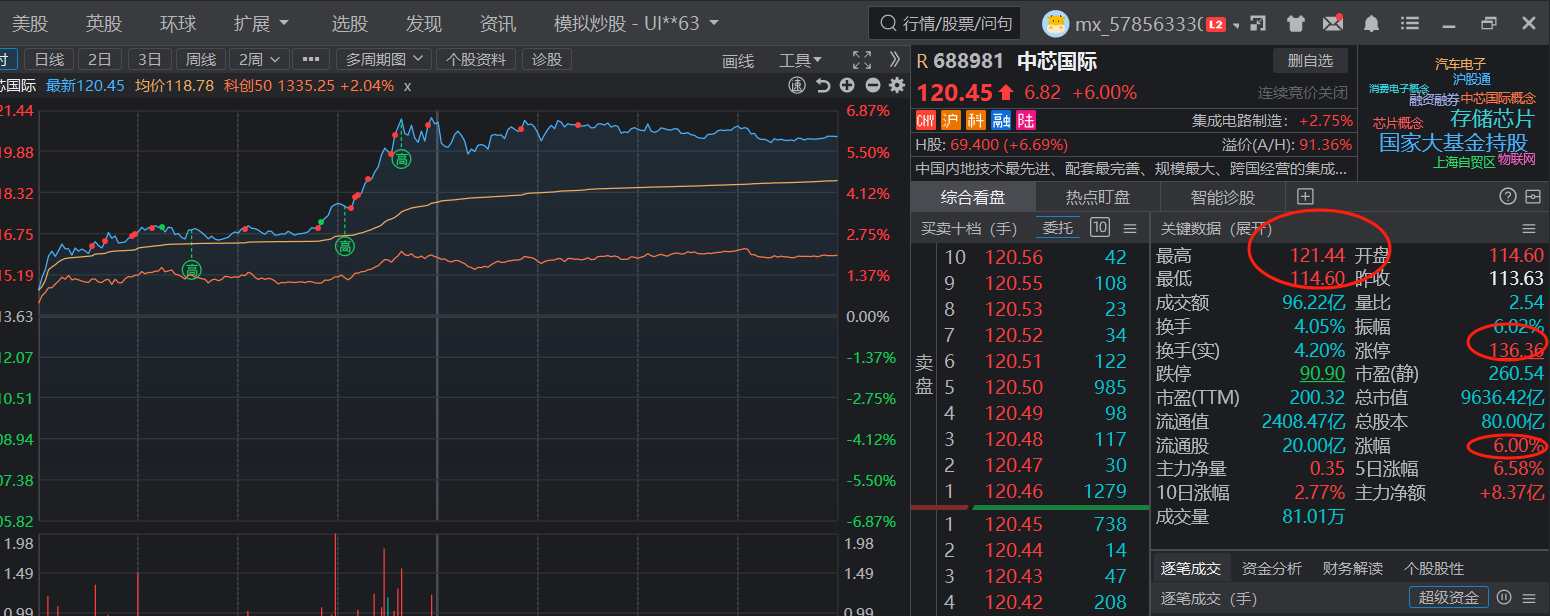The height and width of the screenshot is (616, 1550).
Task: Click the pause icon in tick trades
Action: pyautogui.click(x=1503, y=597)
